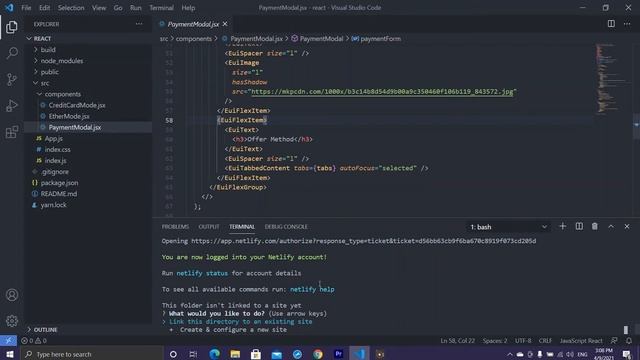Open the Search view in activity bar

coord(12,53)
